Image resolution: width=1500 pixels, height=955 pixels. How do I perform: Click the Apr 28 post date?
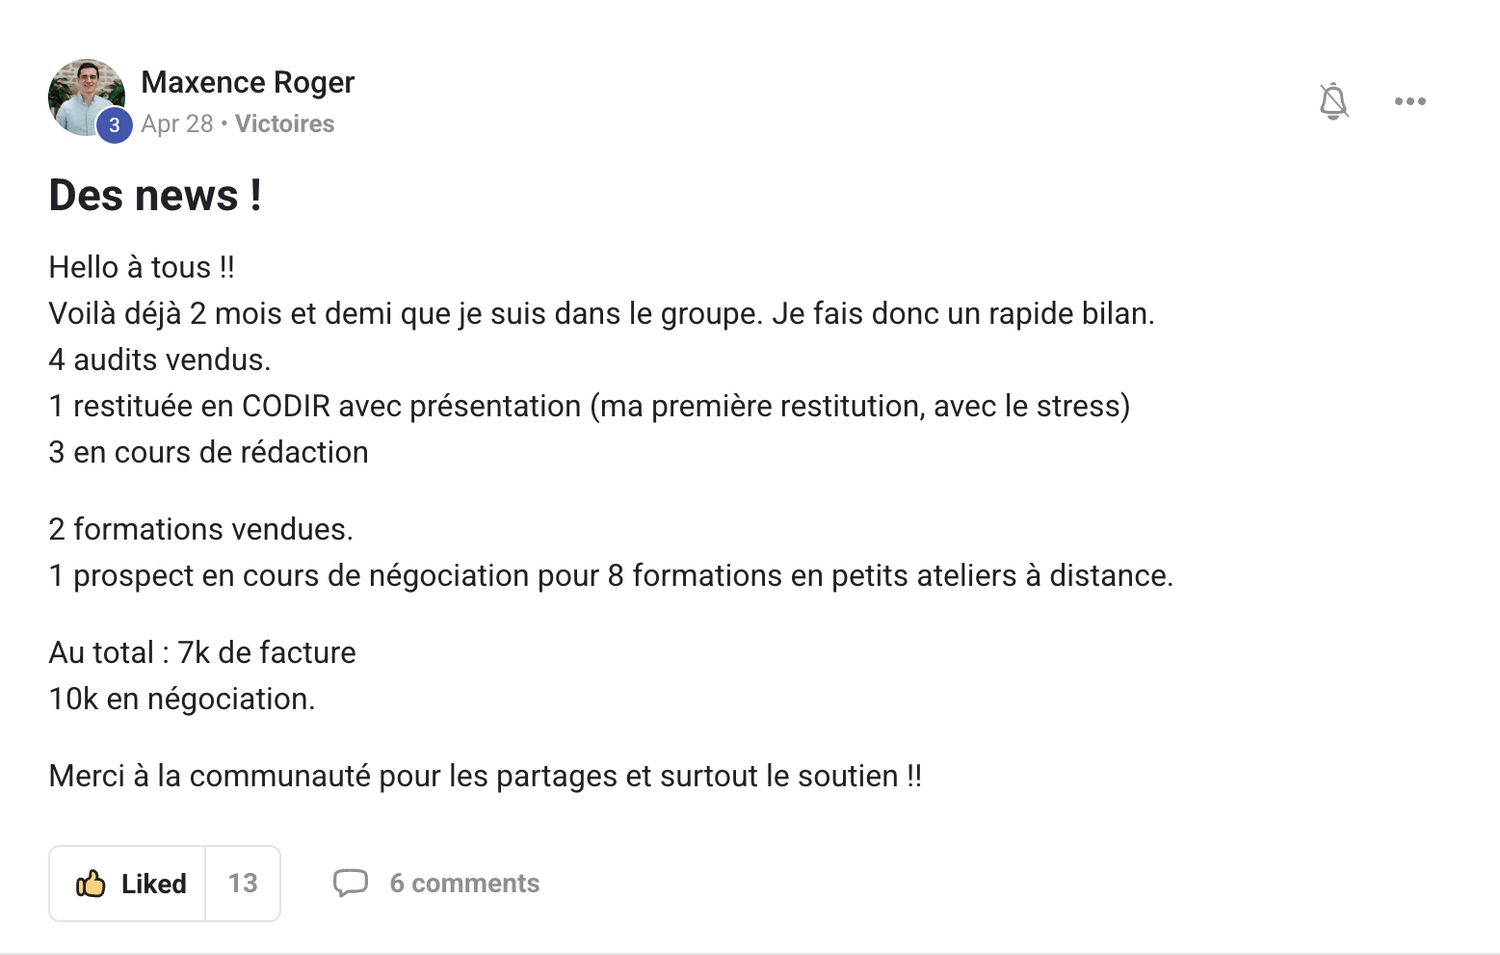pos(177,124)
